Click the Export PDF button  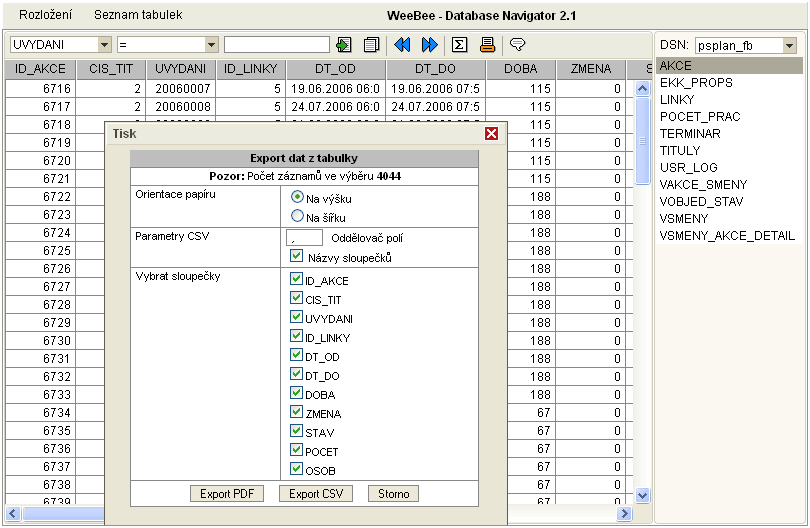pos(225,494)
